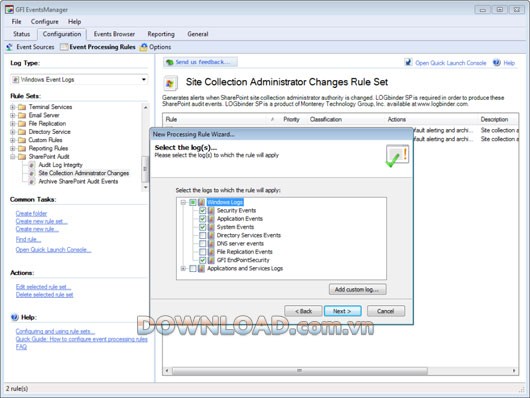This screenshot has width=530, height=398.
Task: Check the File Replication Events checkbox
Action: pos(202,252)
